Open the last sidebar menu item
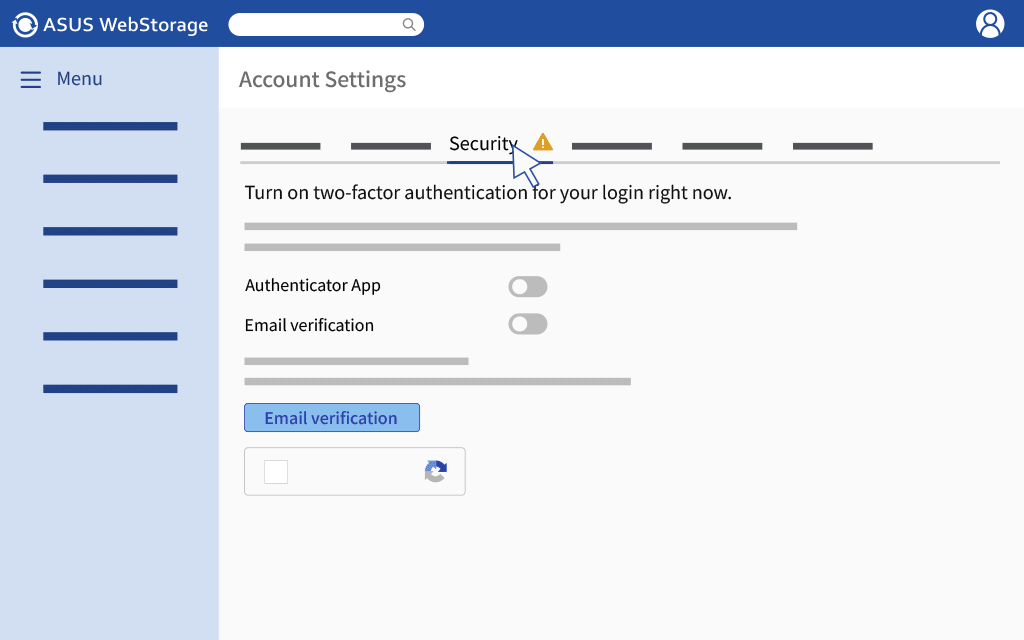The image size is (1024, 640). [110, 389]
